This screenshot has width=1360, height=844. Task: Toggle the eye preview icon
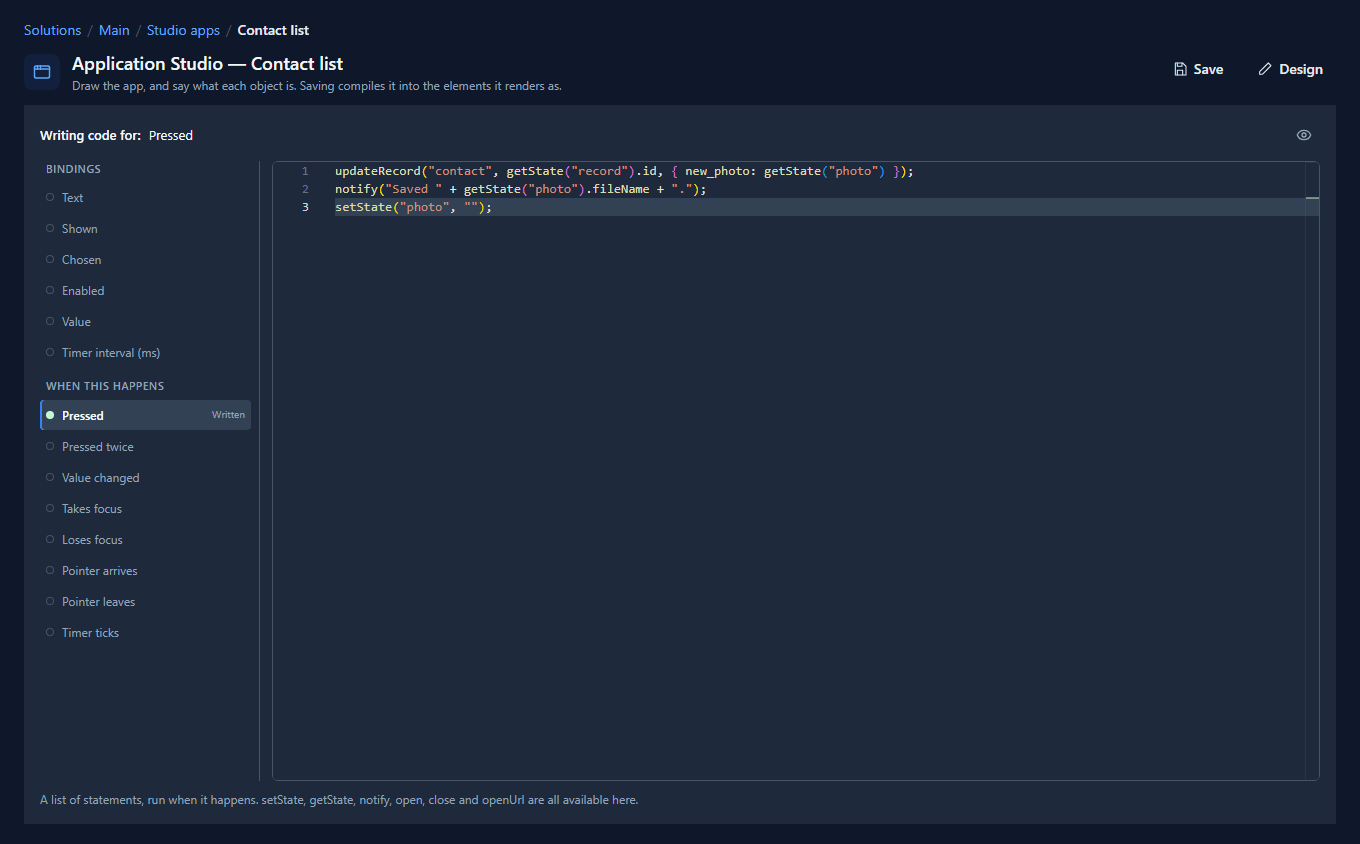[x=1304, y=135]
